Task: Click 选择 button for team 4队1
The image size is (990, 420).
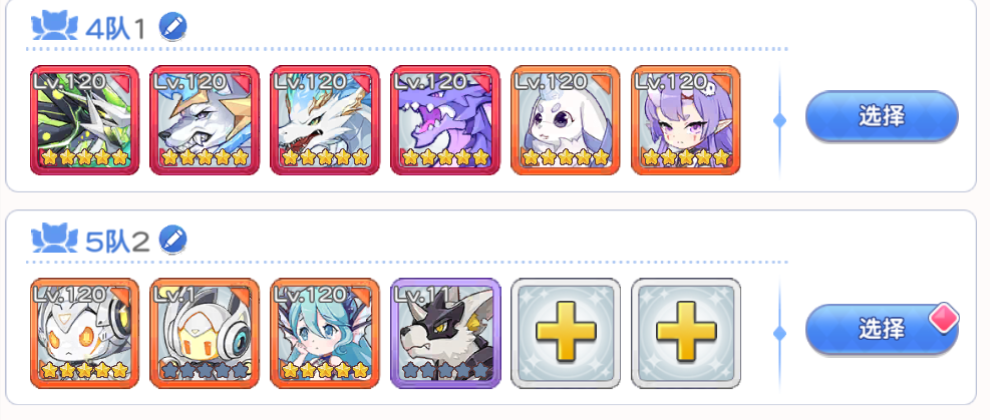Action: [x=881, y=116]
